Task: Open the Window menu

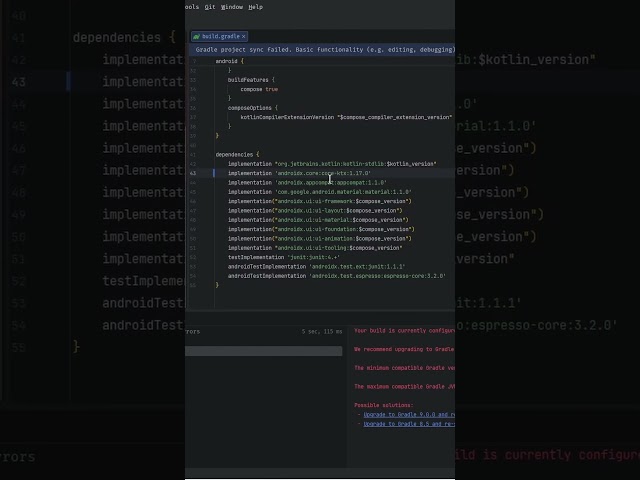Action: click(232, 7)
